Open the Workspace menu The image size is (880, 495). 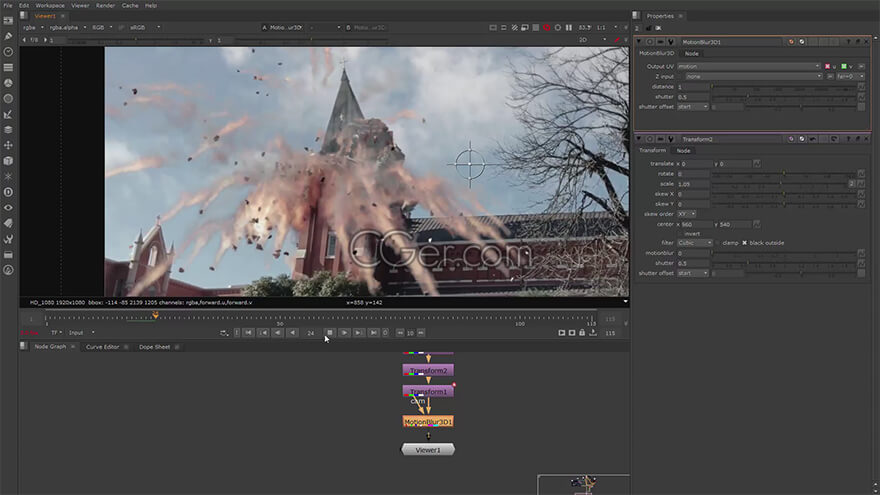pos(50,6)
